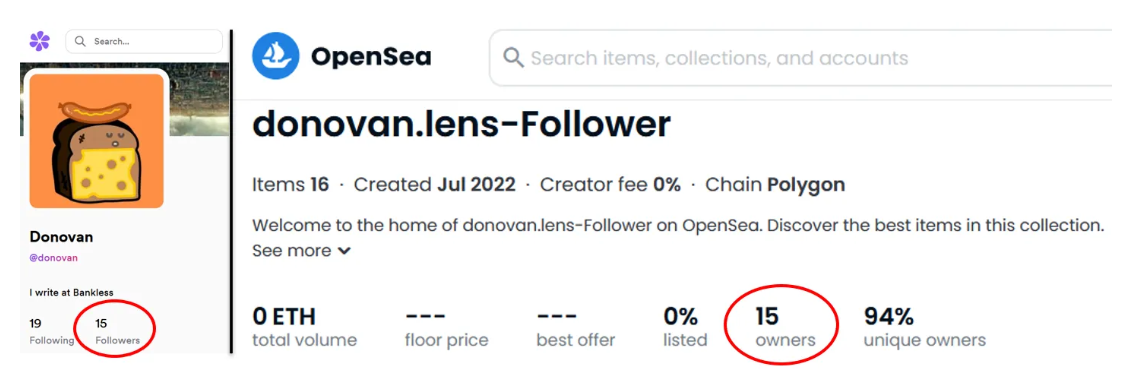View the 19 Following list
This screenshot has height=374, width=1128.
tap(51, 332)
